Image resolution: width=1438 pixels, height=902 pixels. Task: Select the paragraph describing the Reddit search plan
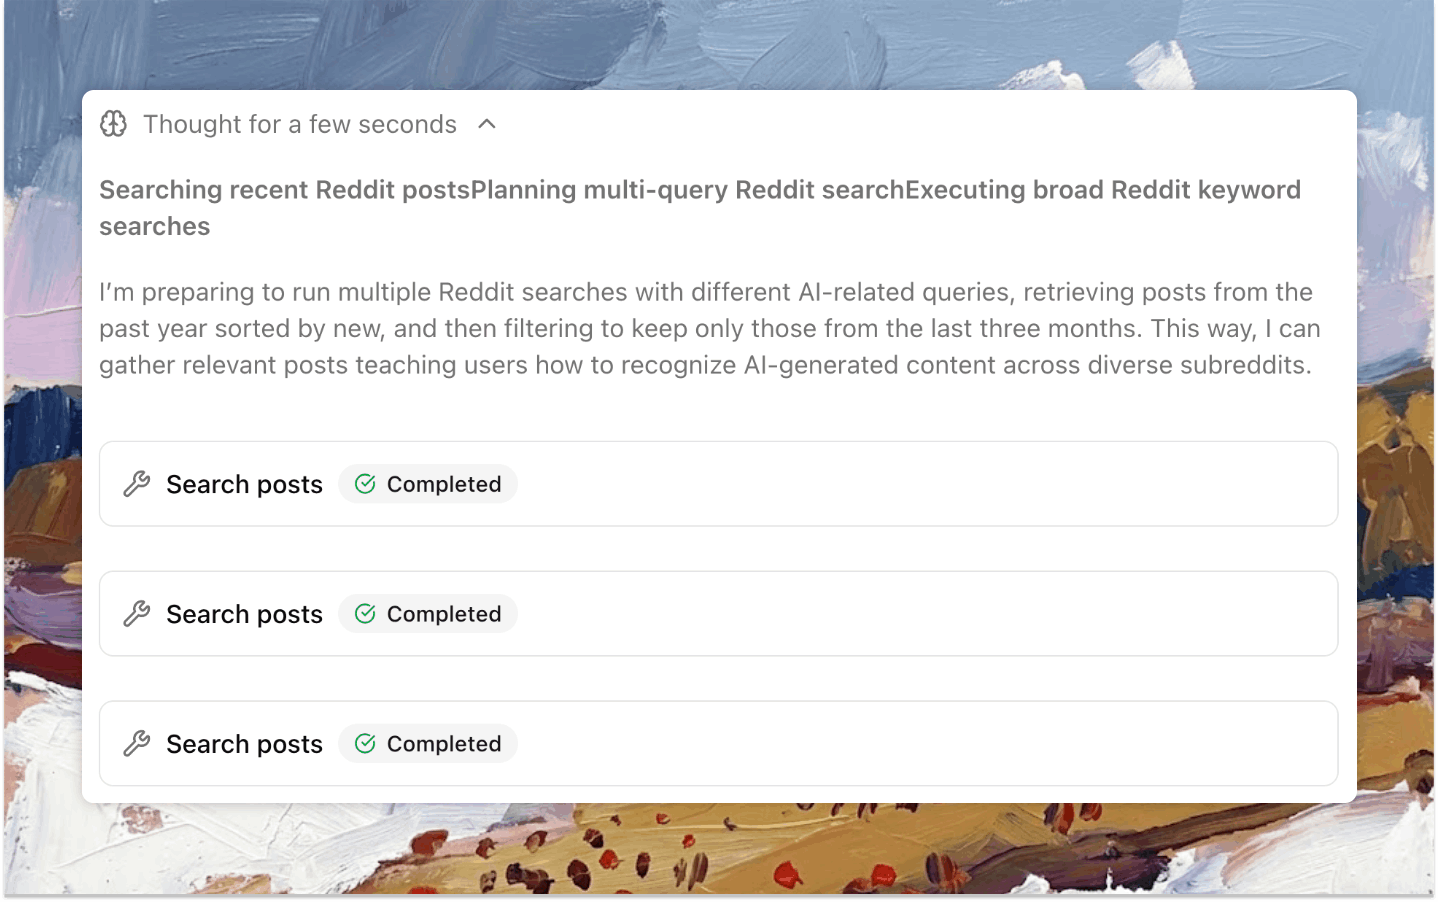pos(709,328)
